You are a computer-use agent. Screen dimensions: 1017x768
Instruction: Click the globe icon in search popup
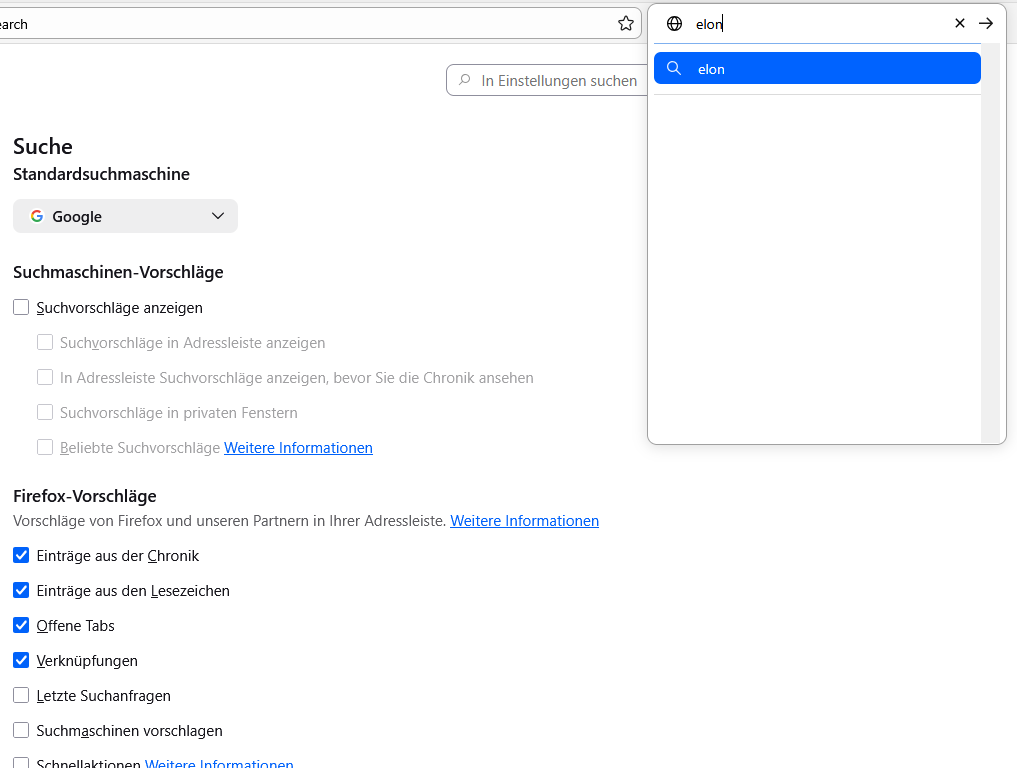coord(675,23)
